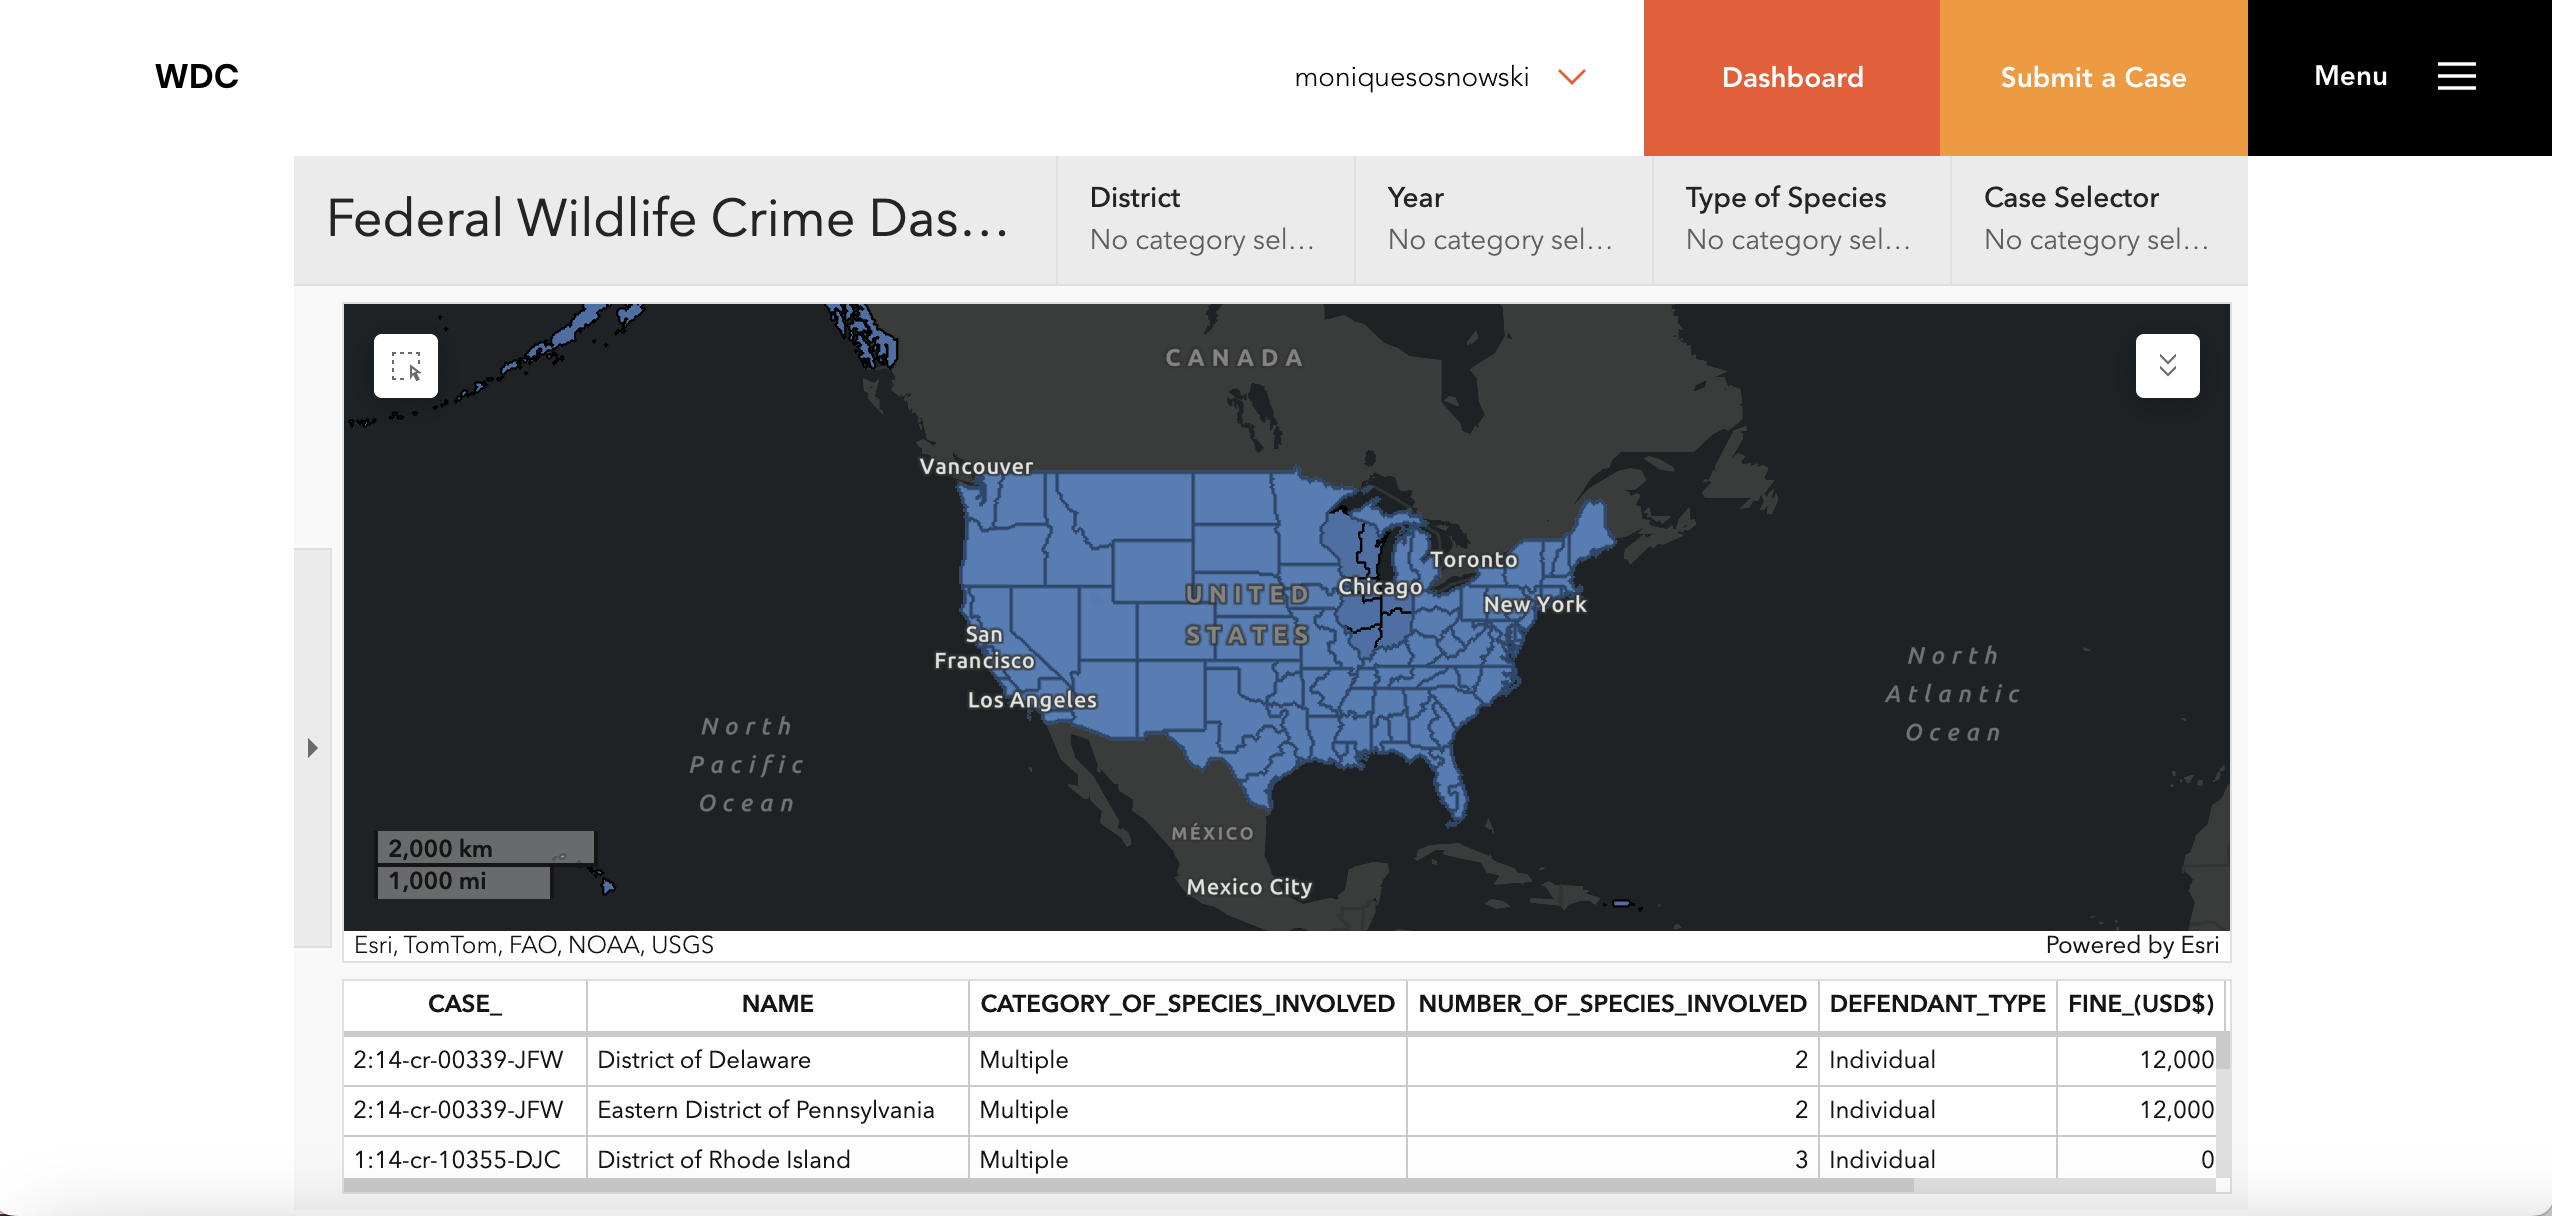This screenshot has width=2552, height=1216.
Task: Open the Type of Species selector
Action: point(1800,219)
